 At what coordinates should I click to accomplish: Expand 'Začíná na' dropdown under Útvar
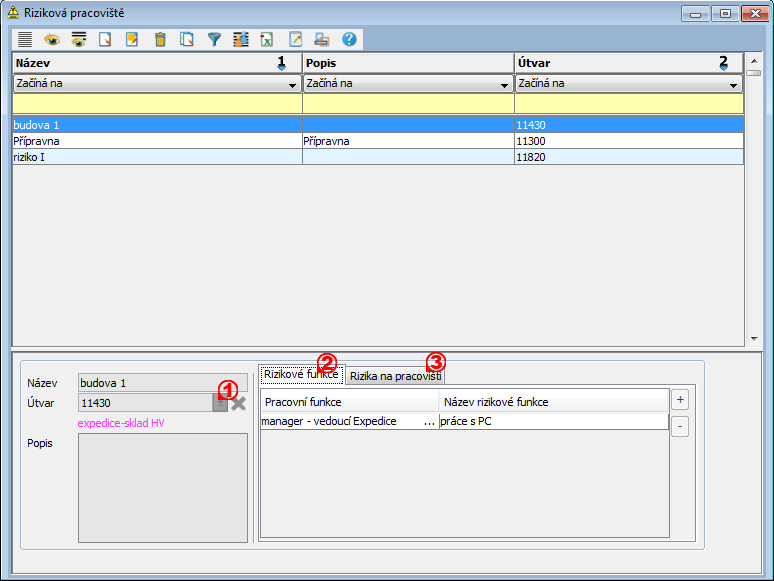point(733,85)
